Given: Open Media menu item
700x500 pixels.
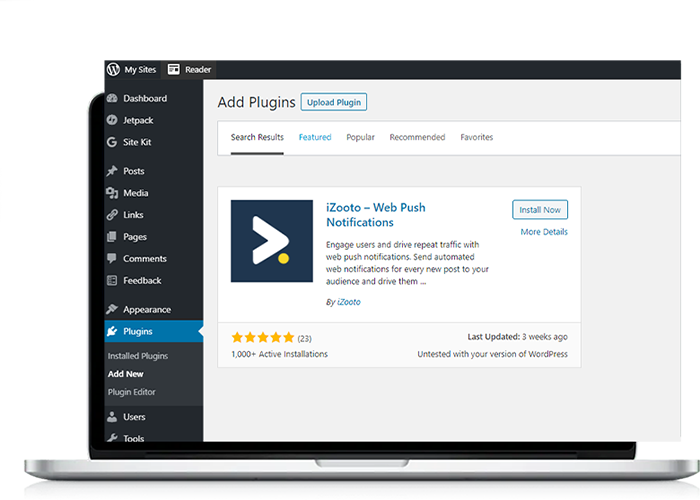Looking at the screenshot, I should point(136,193).
